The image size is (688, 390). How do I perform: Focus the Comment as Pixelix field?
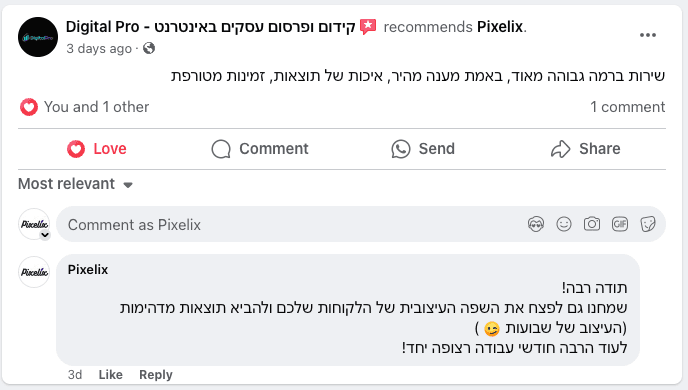[x=290, y=225]
